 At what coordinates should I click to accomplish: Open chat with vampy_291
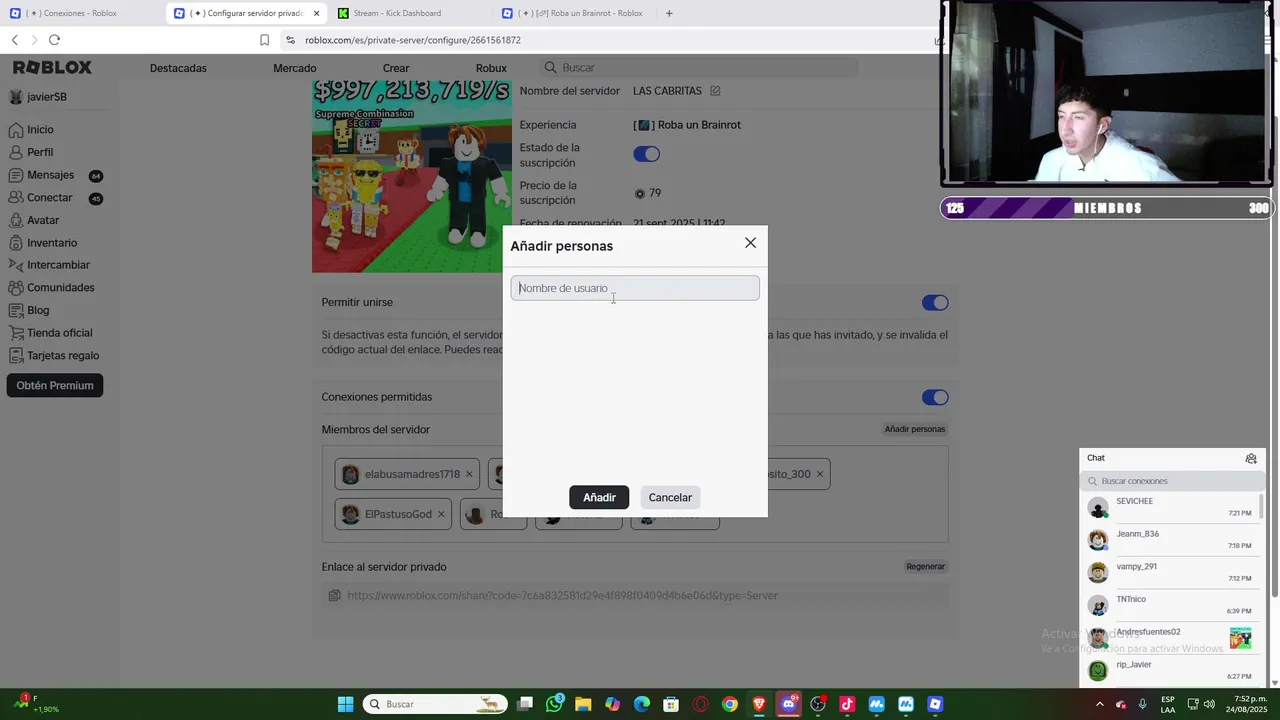pos(1170,572)
